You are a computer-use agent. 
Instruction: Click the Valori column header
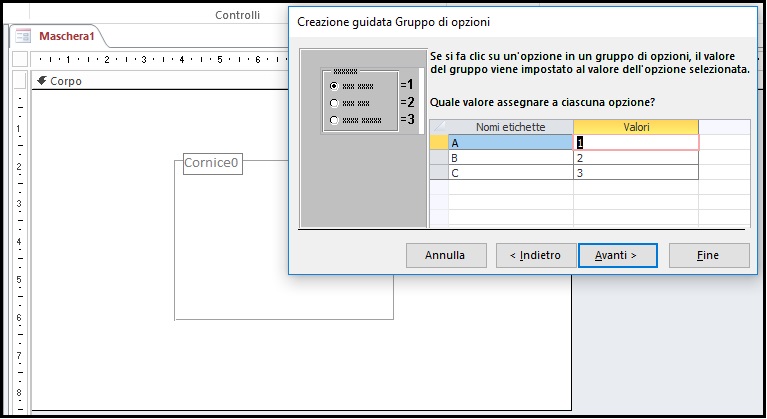[x=636, y=127]
